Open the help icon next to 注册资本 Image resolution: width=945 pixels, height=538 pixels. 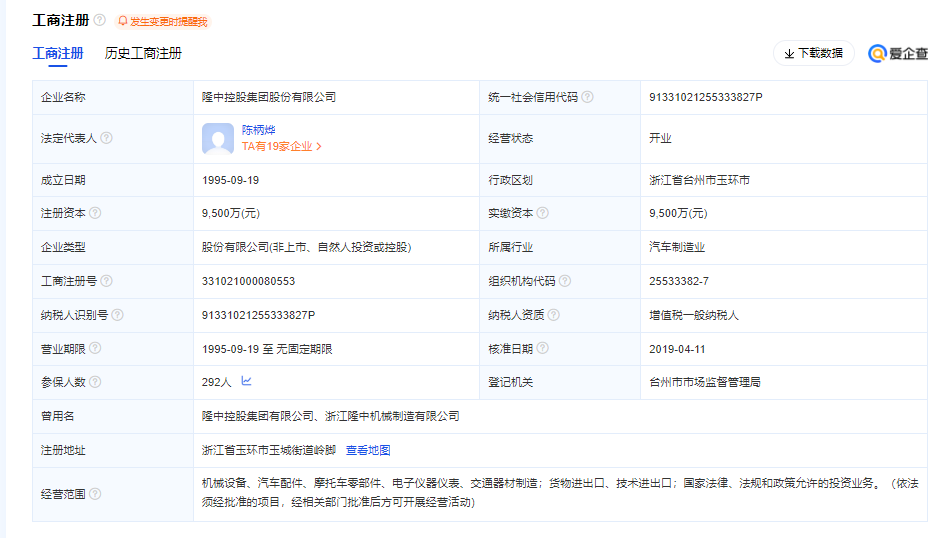pyautogui.click(x=95, y=213)
